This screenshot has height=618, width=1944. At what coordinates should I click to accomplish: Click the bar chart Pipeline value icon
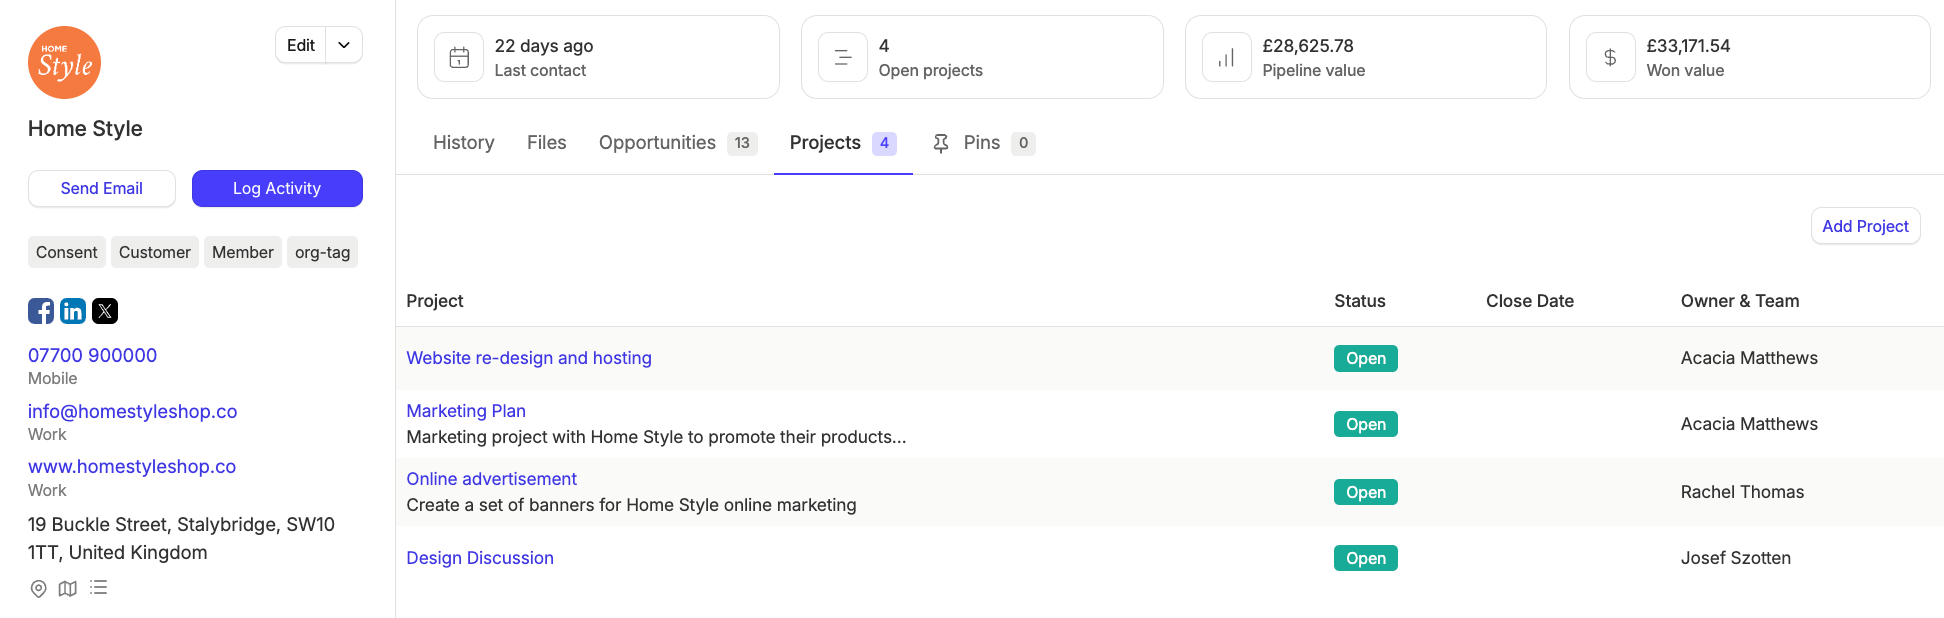[x=1227, y=57]
